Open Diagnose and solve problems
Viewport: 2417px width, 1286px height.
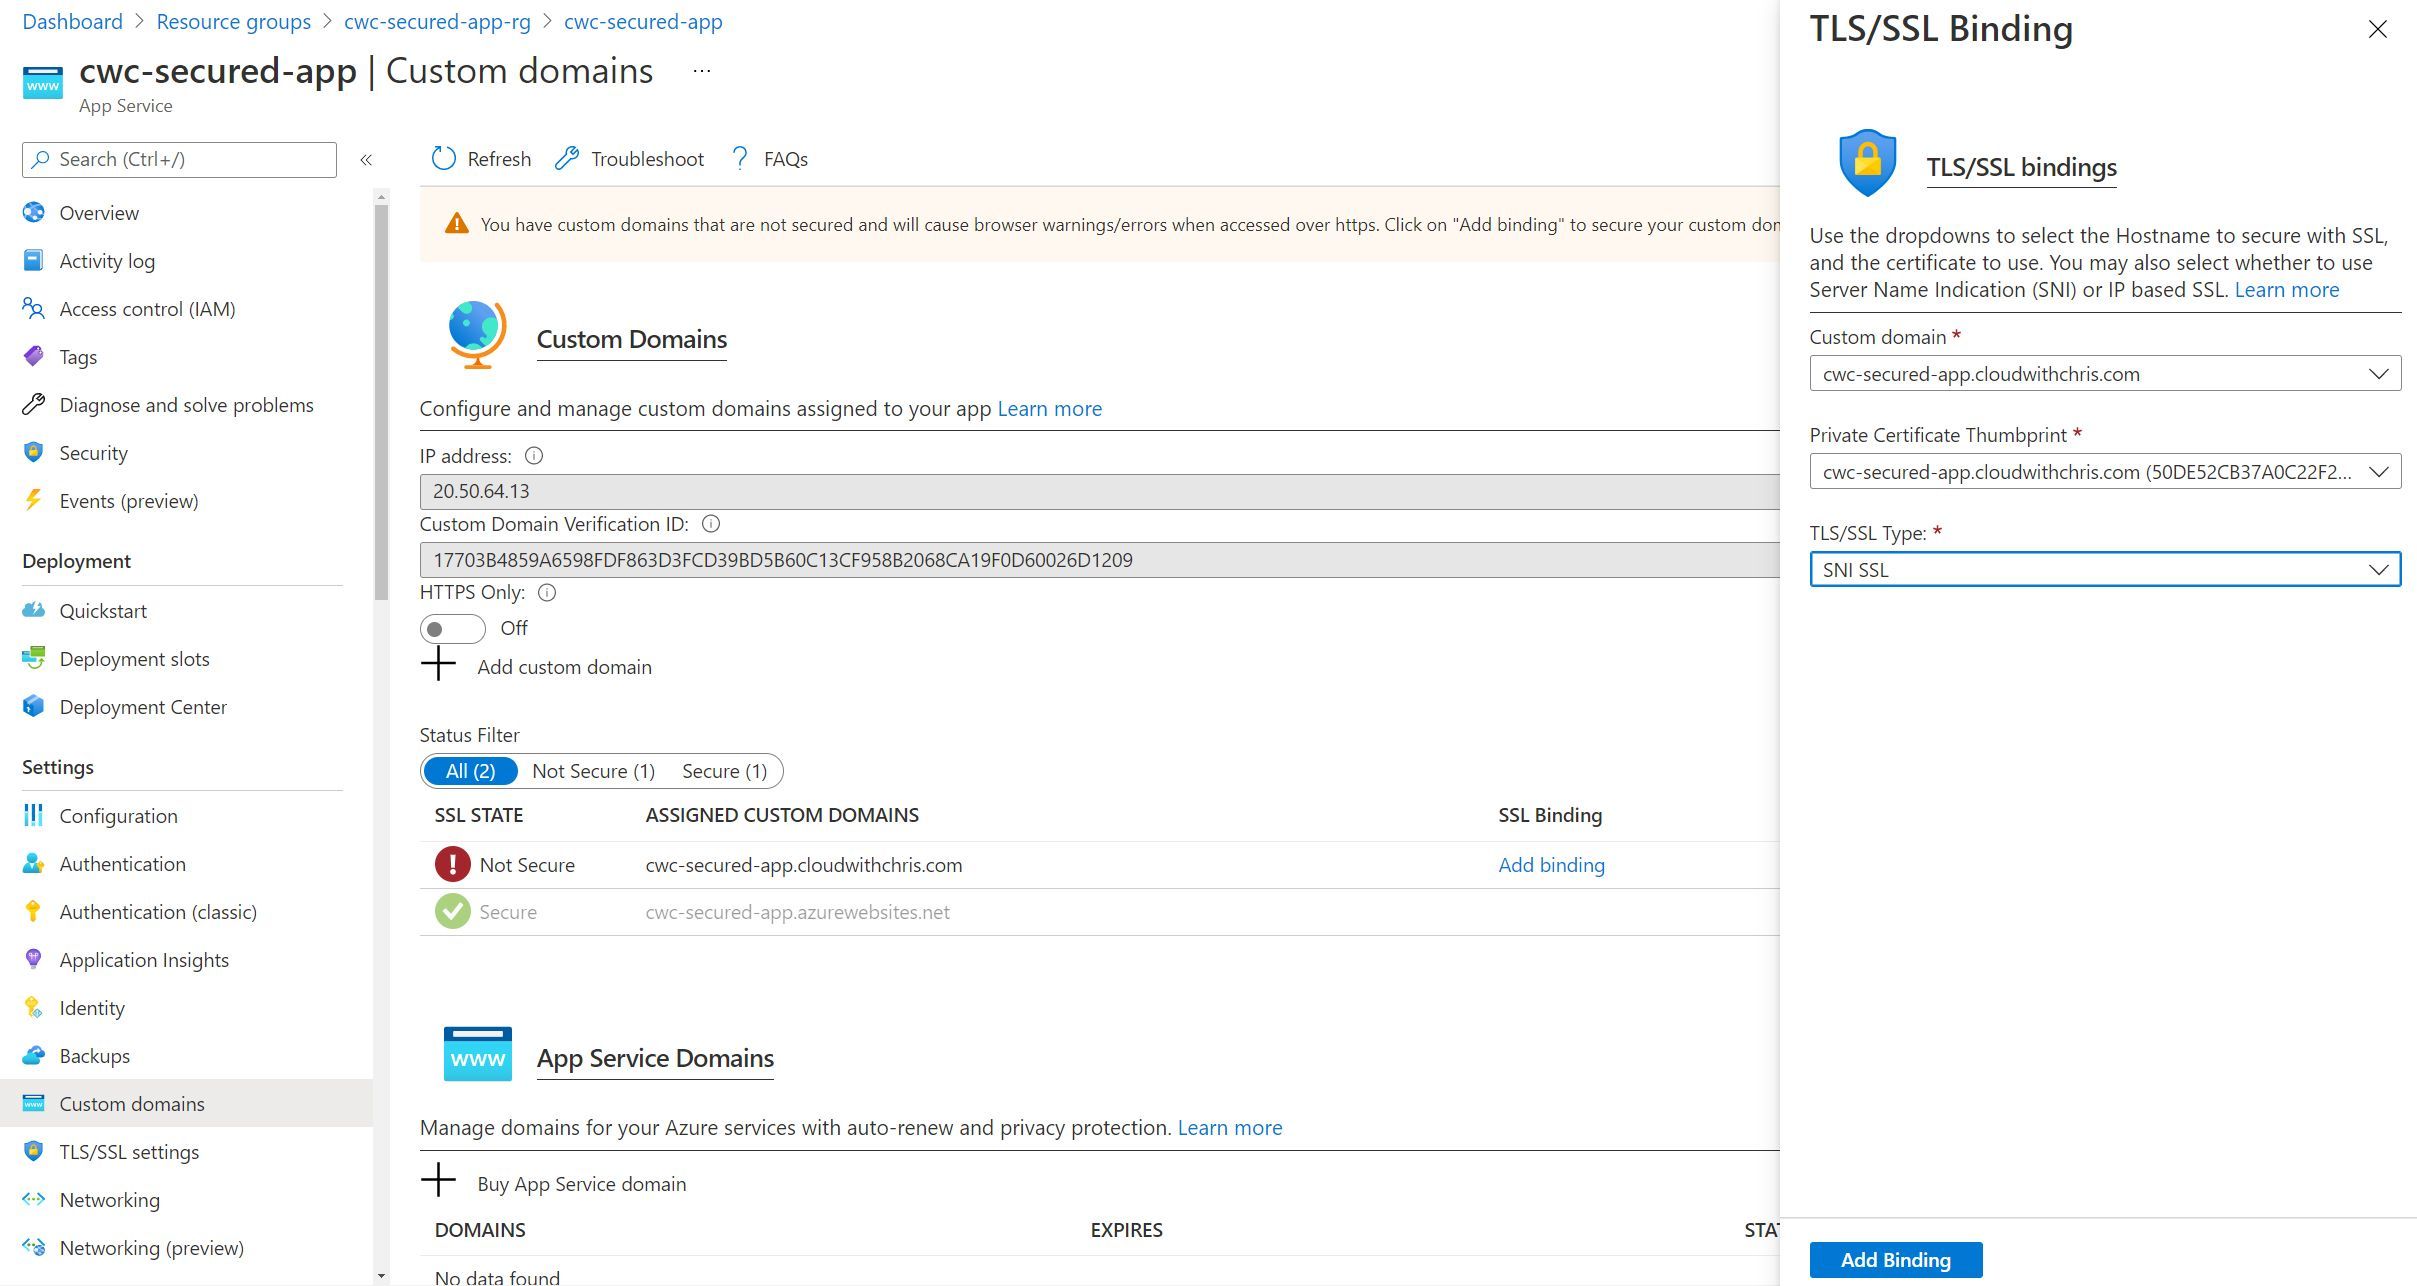tap(187, 404)
